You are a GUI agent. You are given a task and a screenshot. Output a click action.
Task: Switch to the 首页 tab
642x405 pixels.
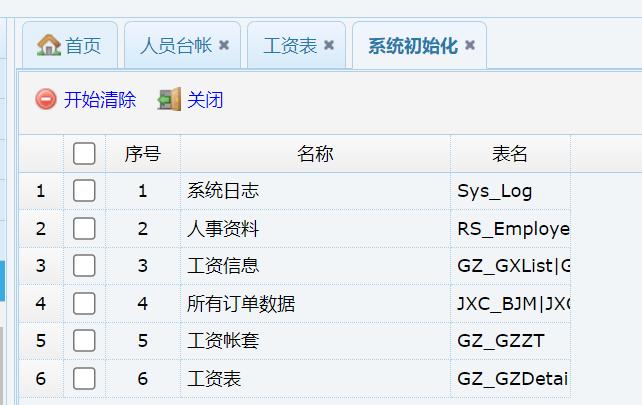(82, 46)
